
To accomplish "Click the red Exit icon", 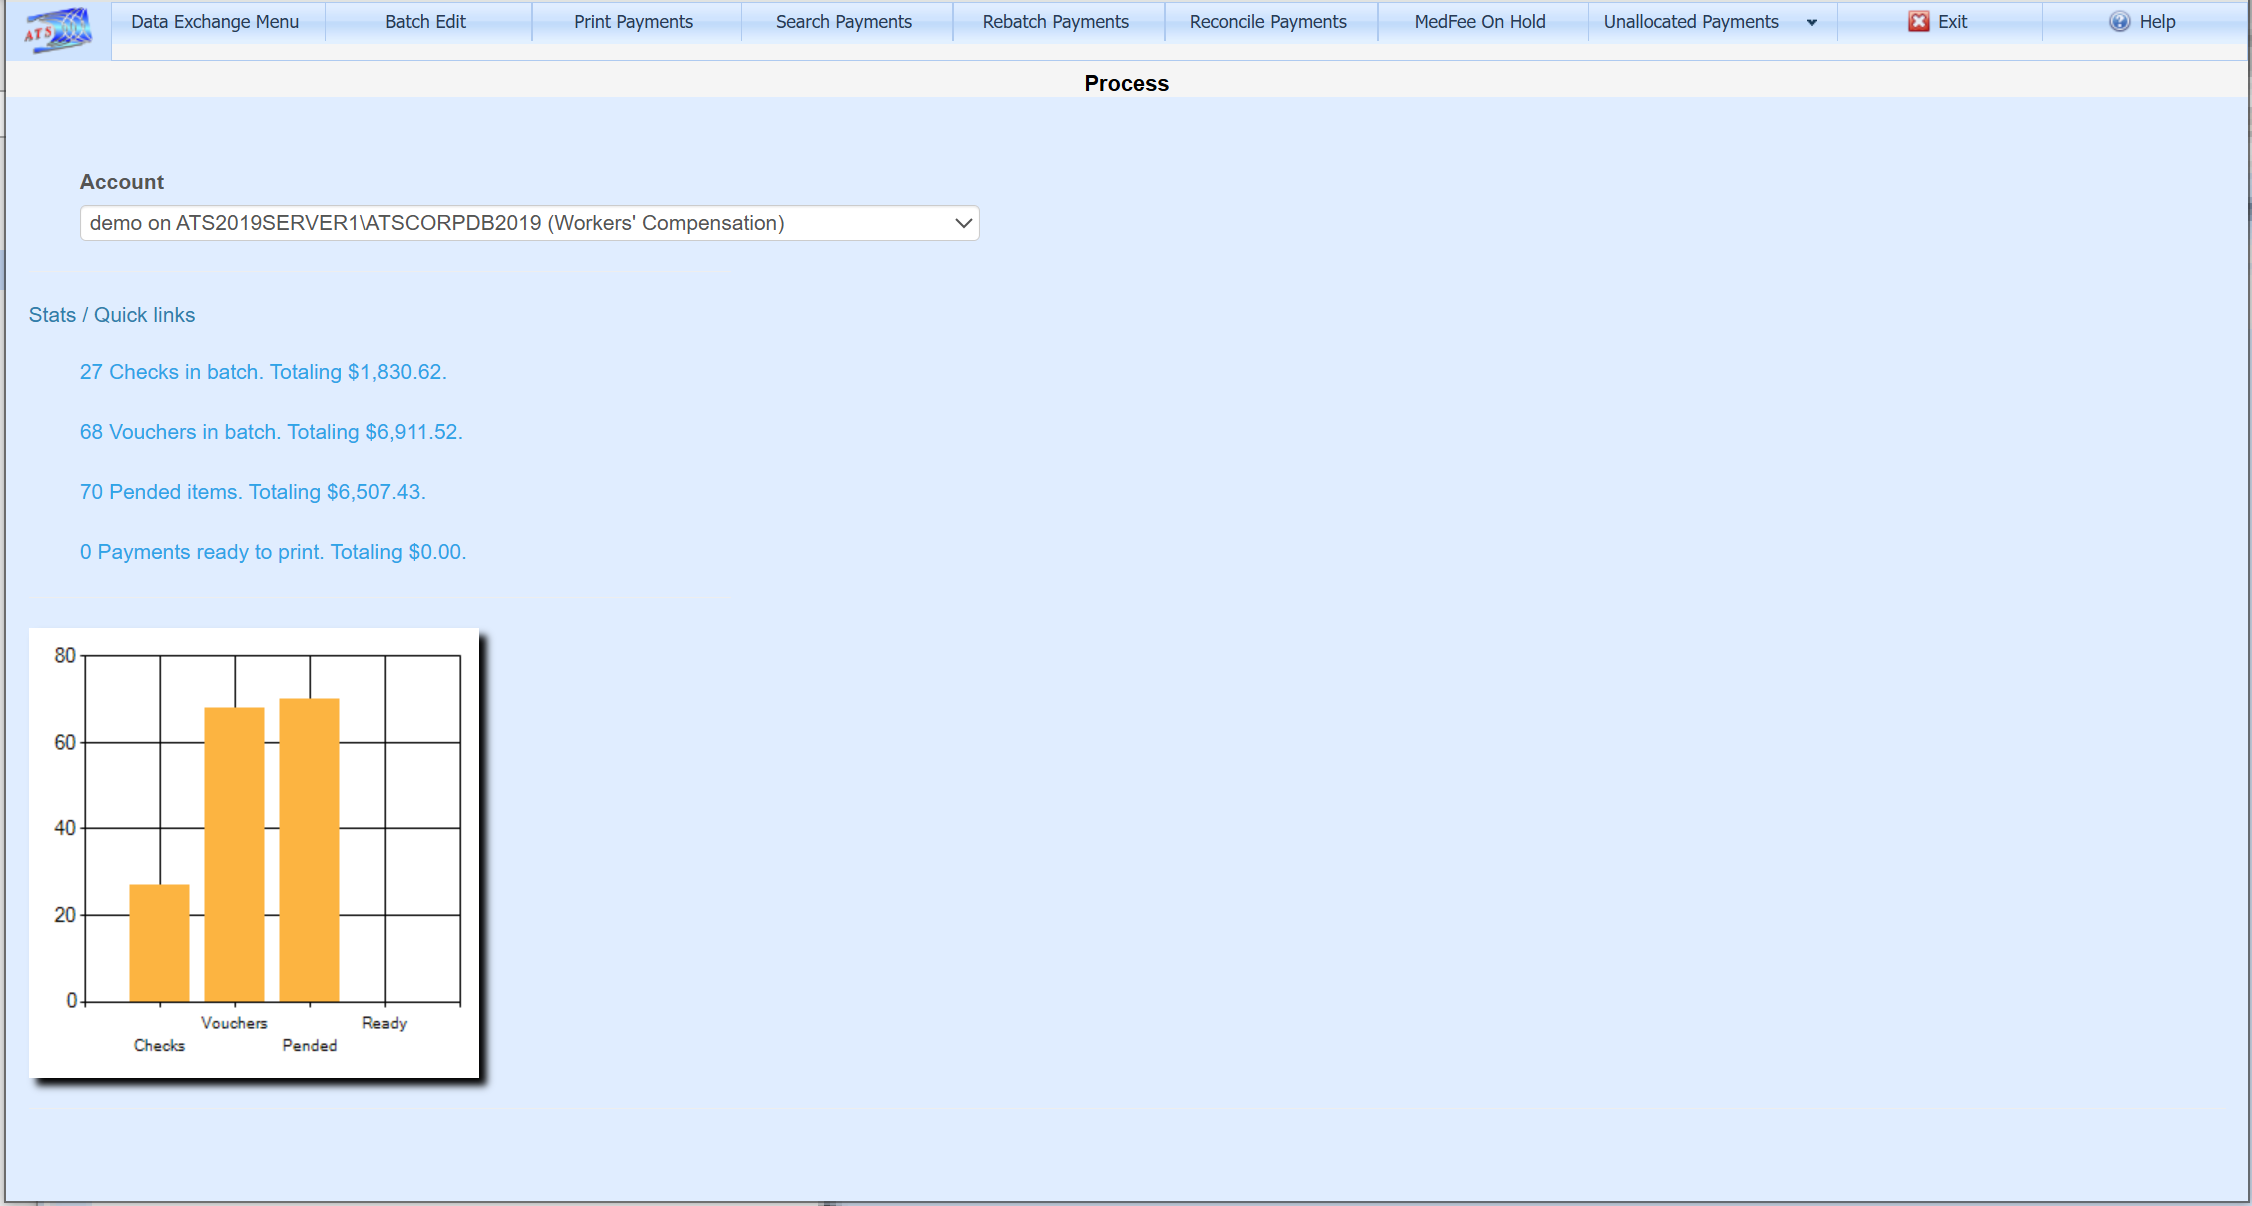I will pyautogui.click(x=1918, y=22).
